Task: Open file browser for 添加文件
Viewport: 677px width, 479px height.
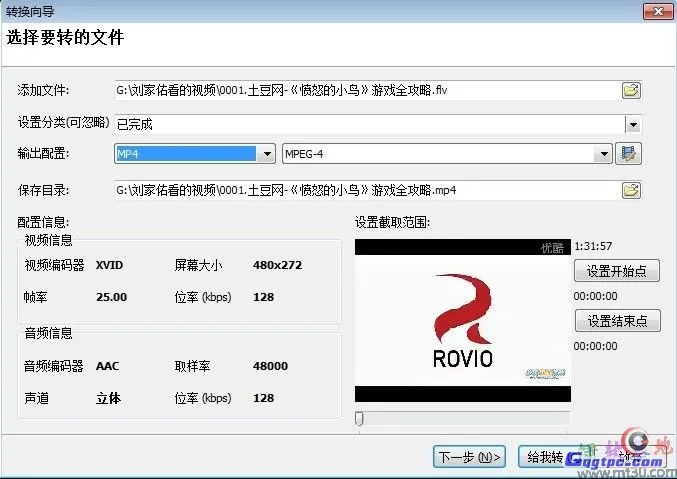Action: point(631,90)
